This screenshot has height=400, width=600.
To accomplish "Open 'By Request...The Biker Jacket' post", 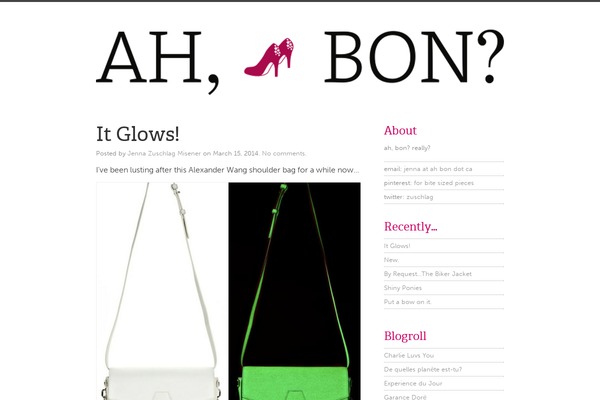I will (428, 274).
